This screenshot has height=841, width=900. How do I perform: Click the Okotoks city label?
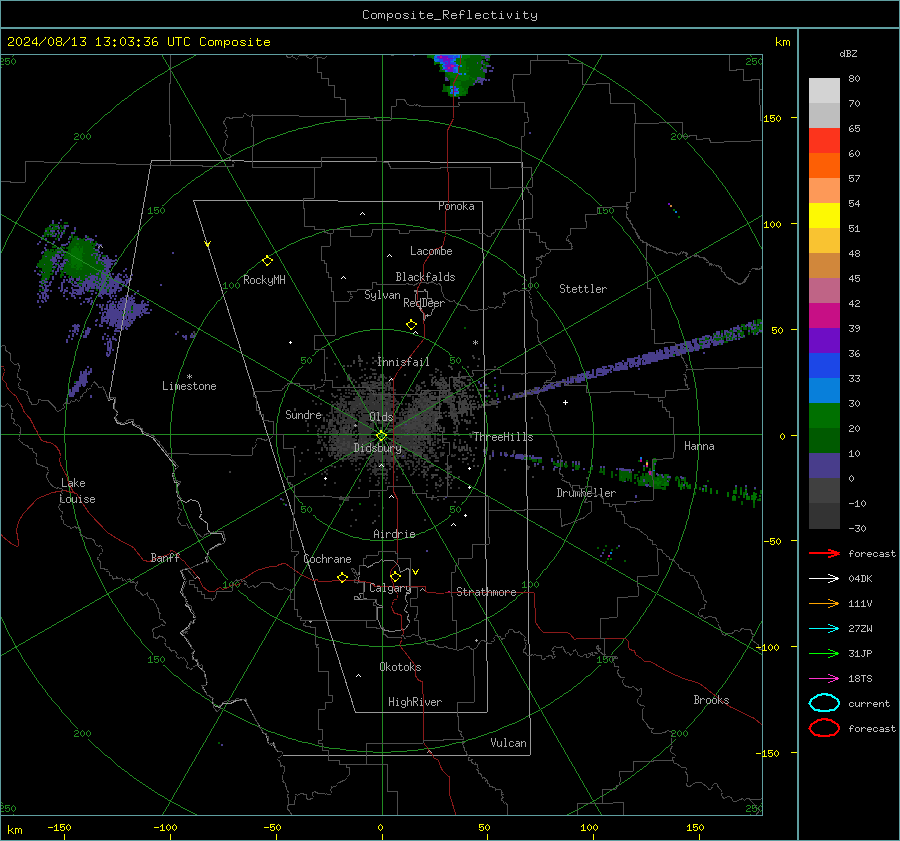(x=400, y=667)
